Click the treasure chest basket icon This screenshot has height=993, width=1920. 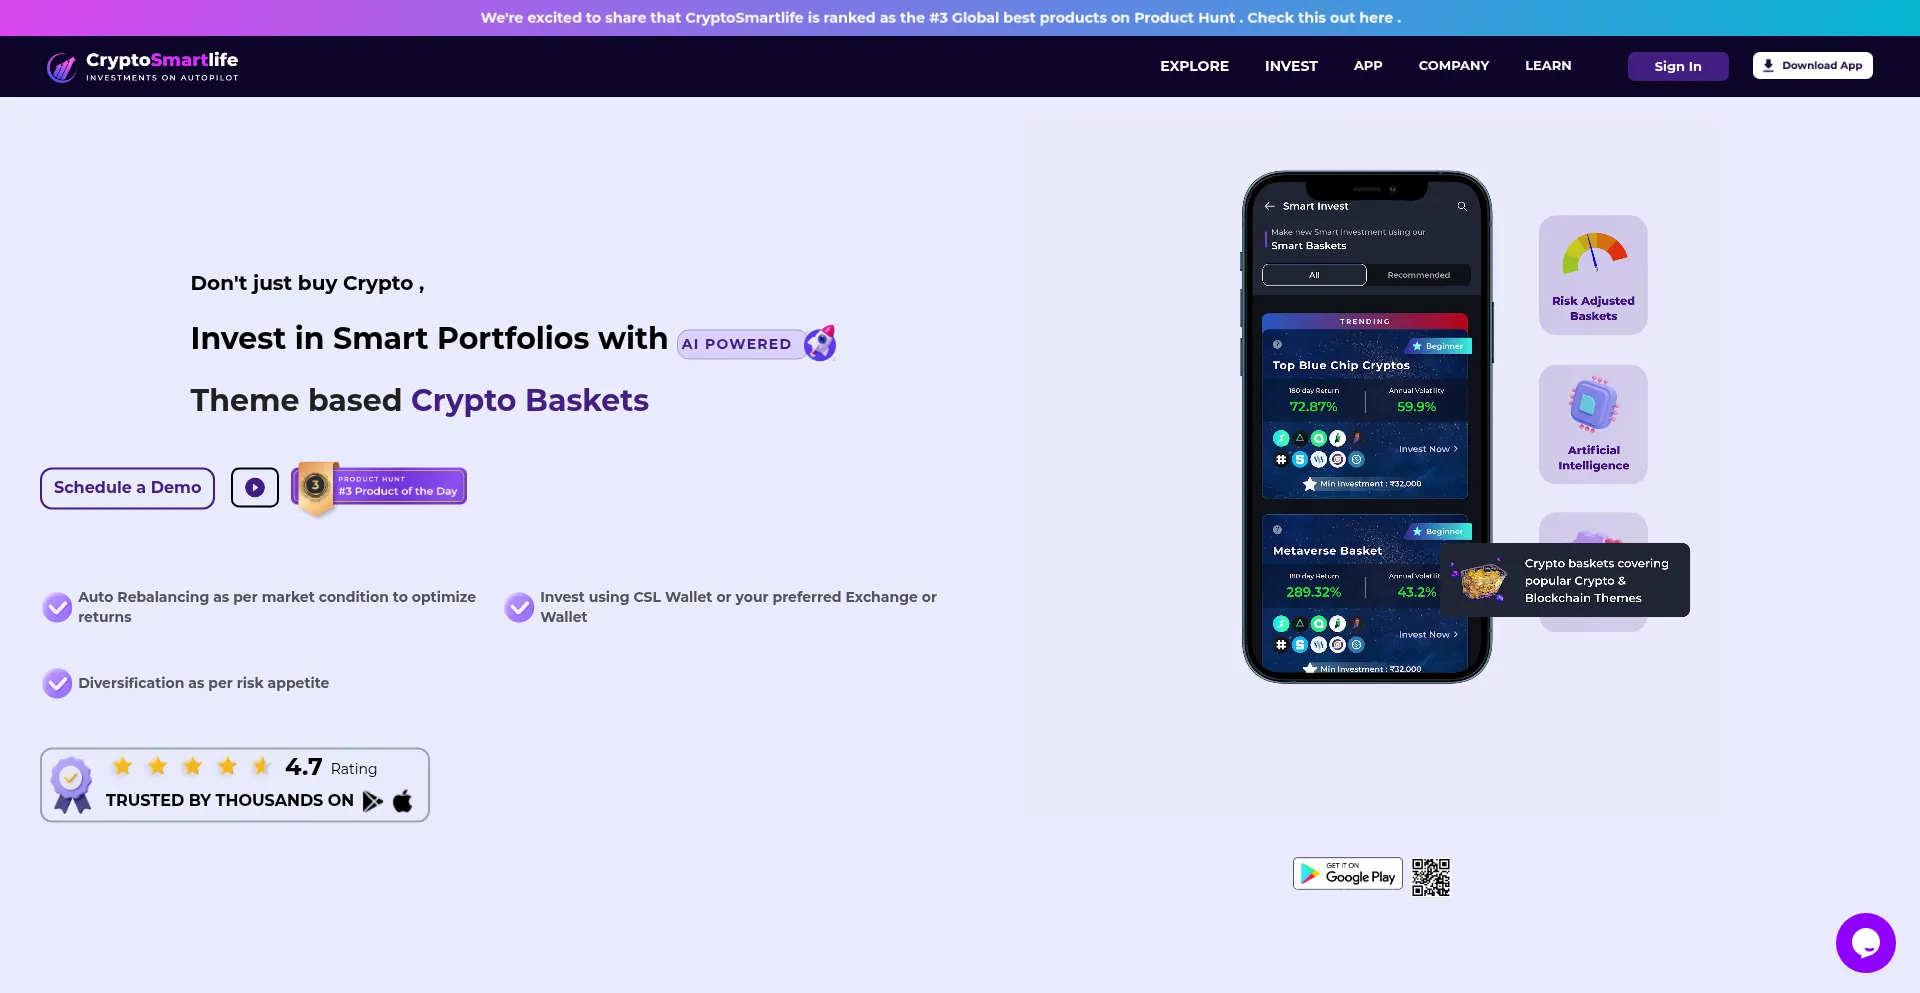[1482, 580]
